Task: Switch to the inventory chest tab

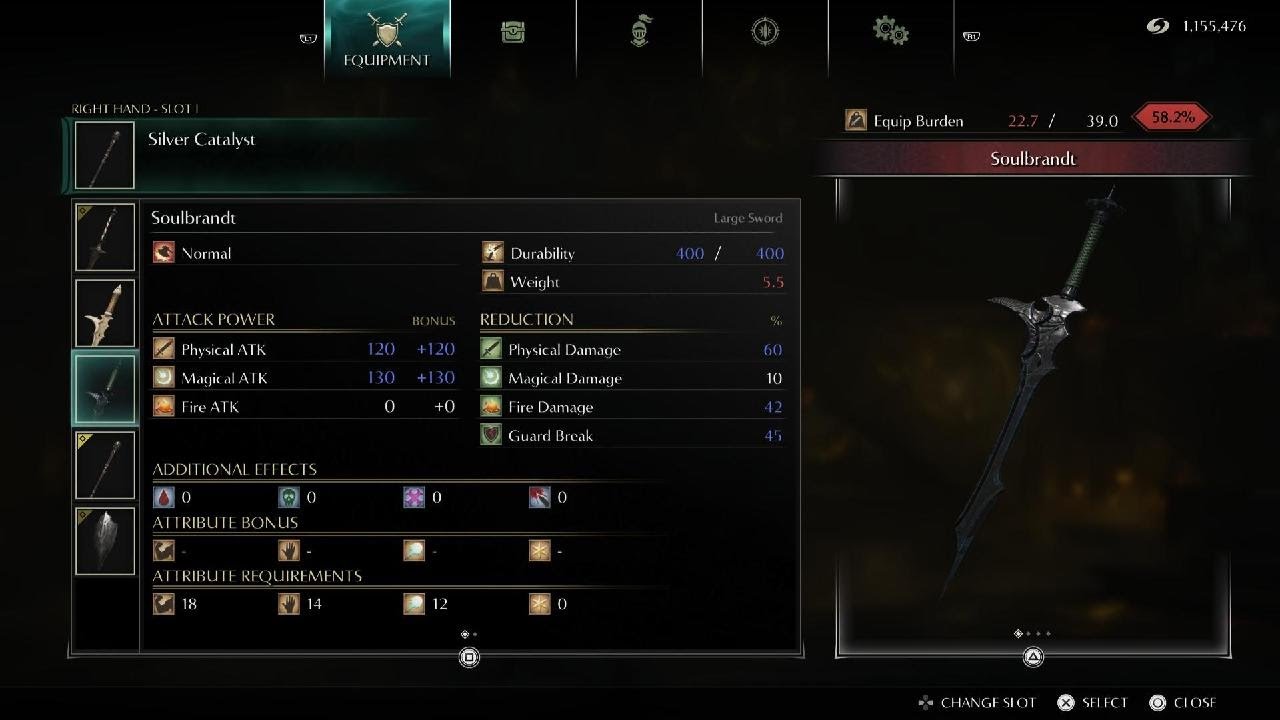Action: pyautogui.click(x=513, y=32)
